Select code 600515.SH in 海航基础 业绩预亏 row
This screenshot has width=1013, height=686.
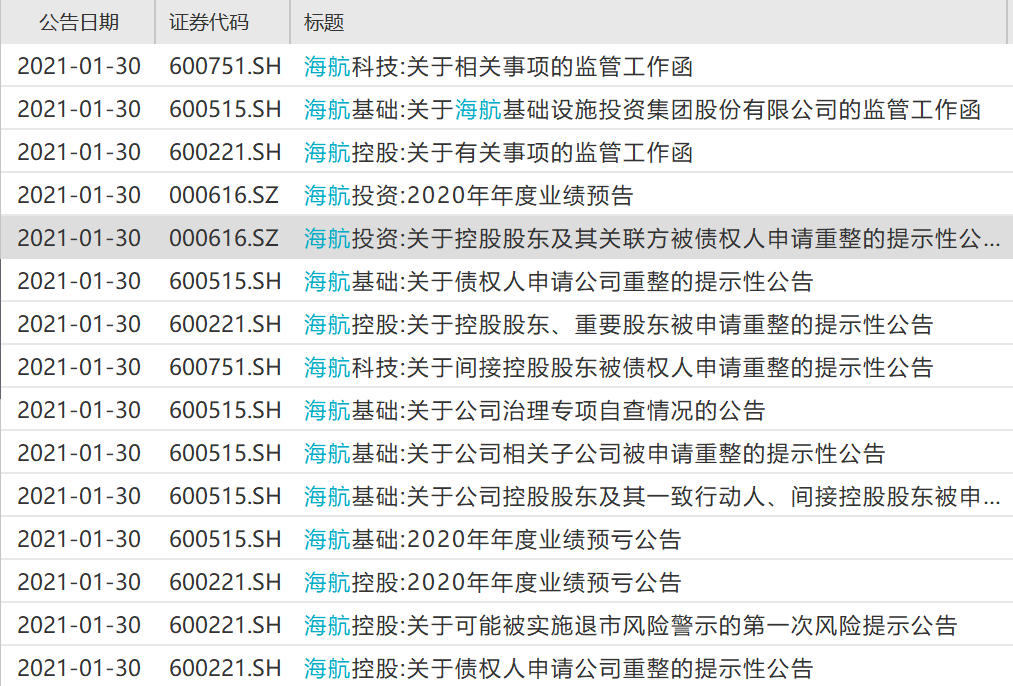(225, 539)
